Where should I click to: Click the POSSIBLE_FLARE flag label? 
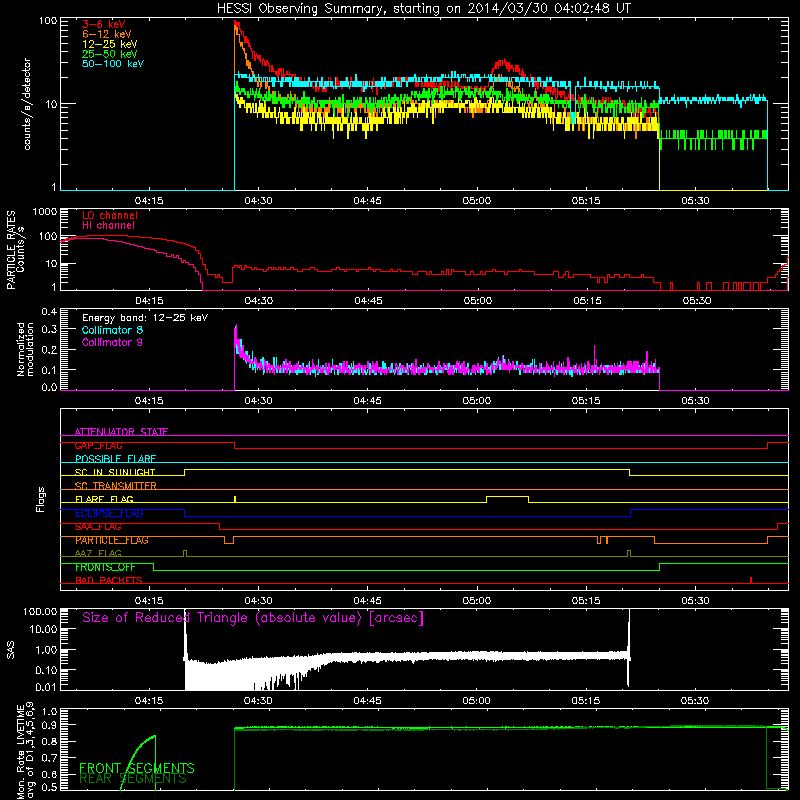(x=115, y=459)
